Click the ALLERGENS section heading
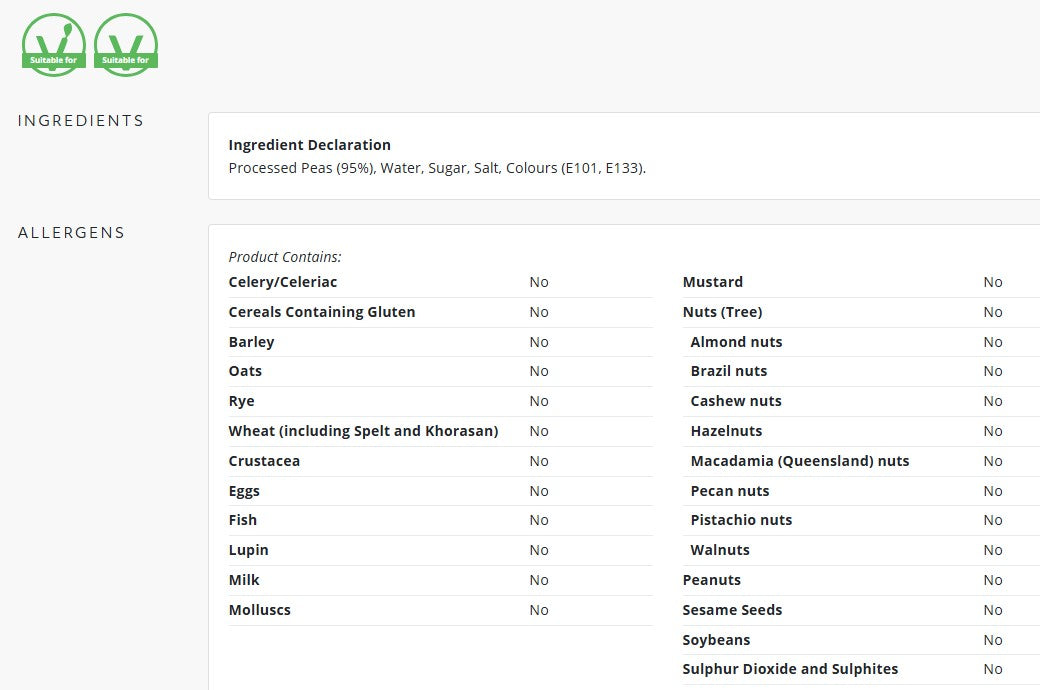The image size is (1040, 690). click(x=71, y=233)
